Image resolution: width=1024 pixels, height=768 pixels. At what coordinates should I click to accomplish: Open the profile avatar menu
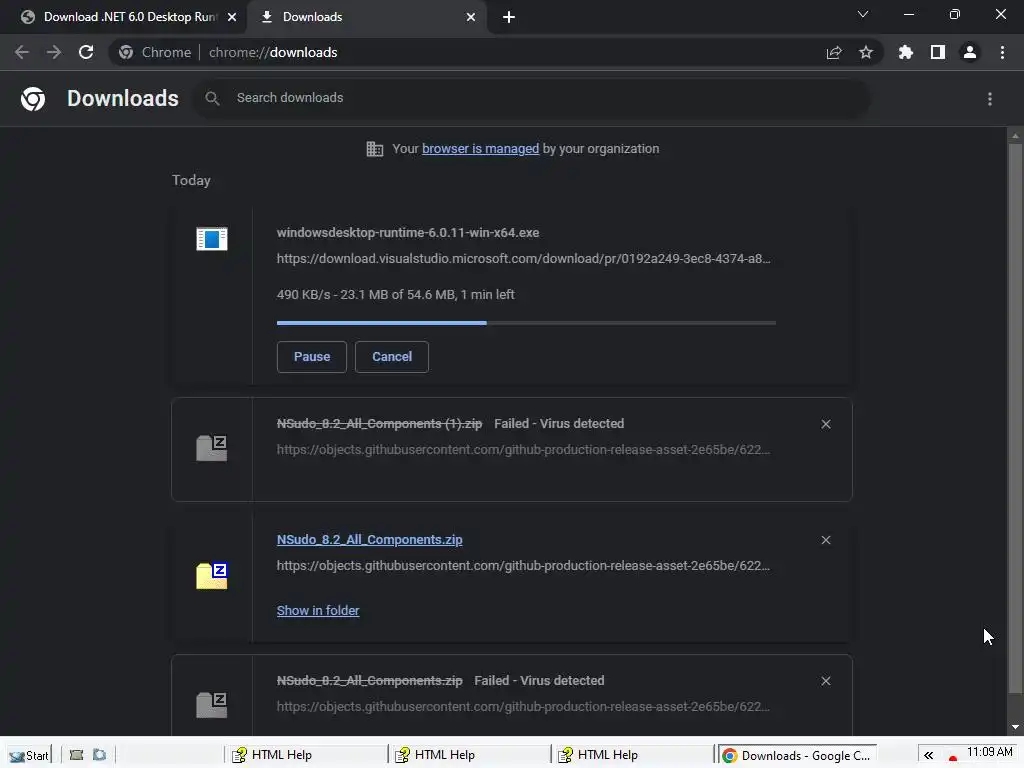click(x=970, y=52)
